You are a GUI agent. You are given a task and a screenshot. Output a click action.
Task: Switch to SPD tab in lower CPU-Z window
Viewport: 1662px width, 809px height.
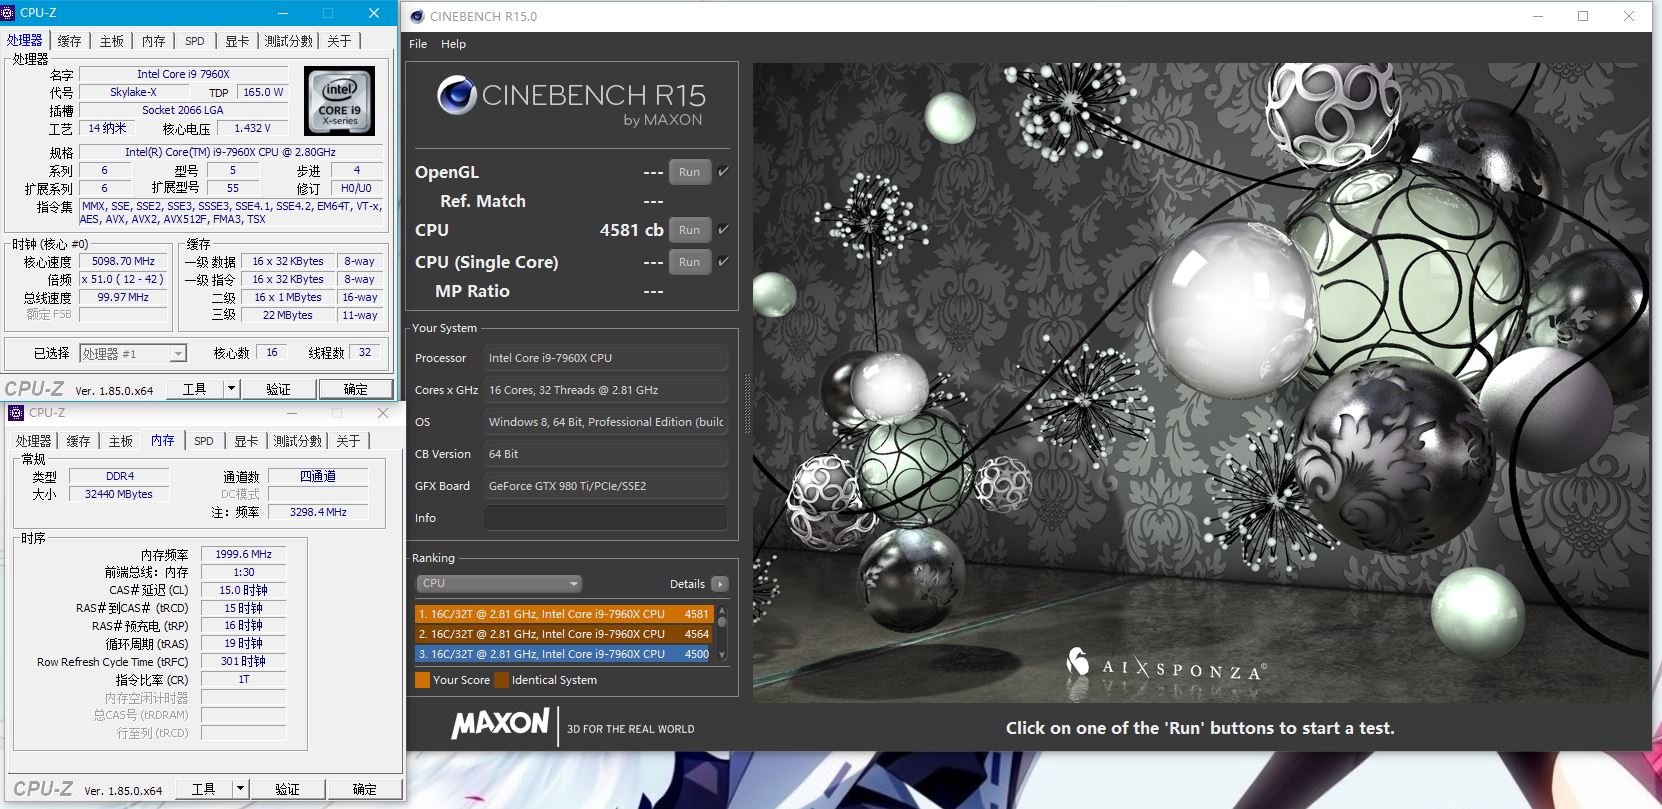[204, 441]
